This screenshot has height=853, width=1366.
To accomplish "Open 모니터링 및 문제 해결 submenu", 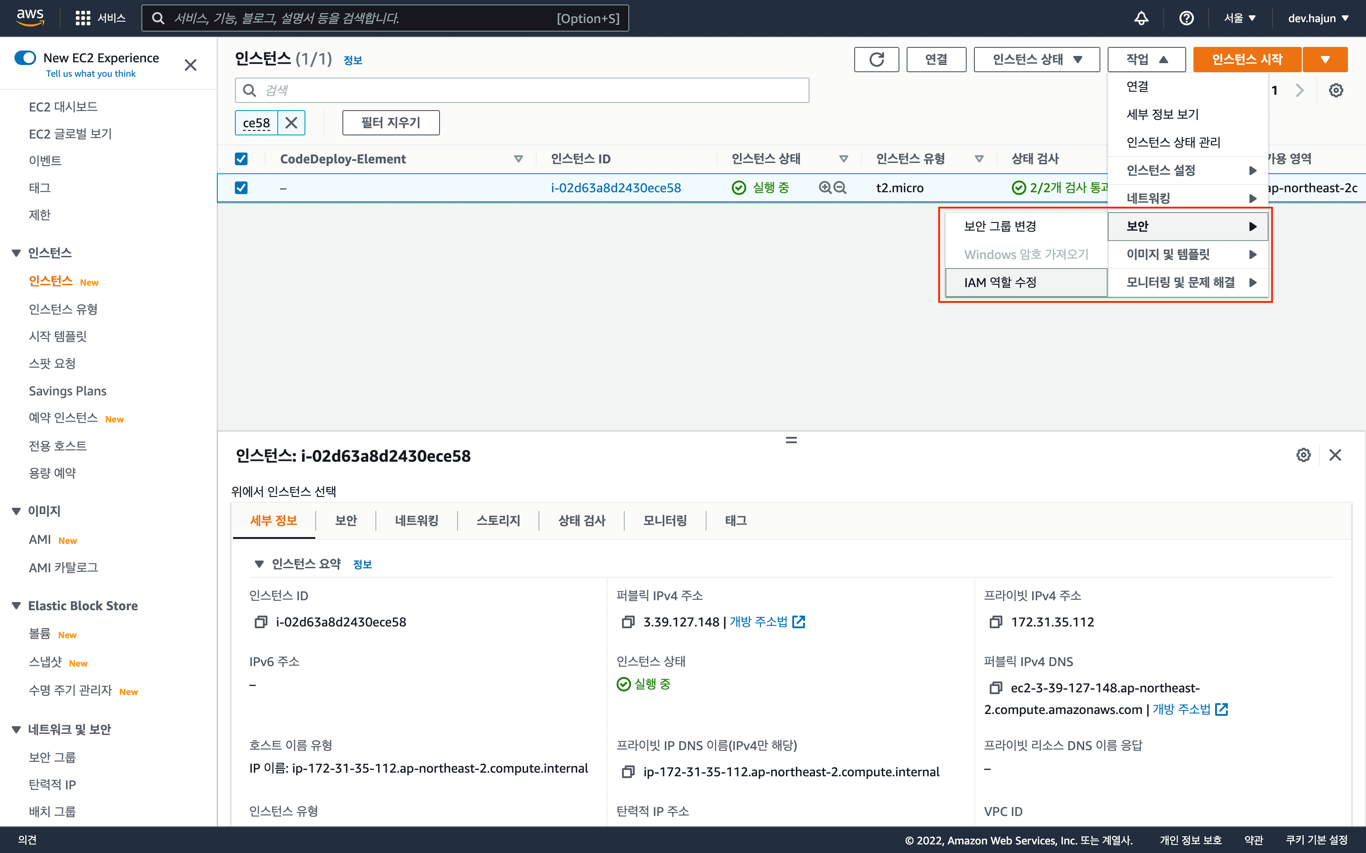I will click(1188, 282).
